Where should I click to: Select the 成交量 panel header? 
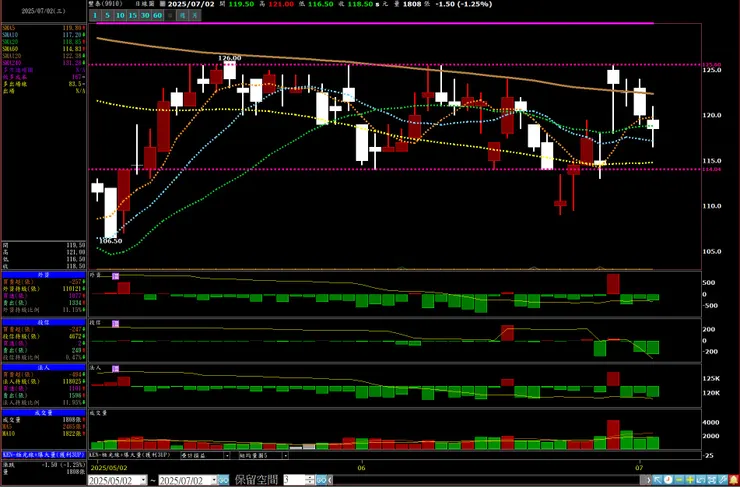(x=44, y=413)
